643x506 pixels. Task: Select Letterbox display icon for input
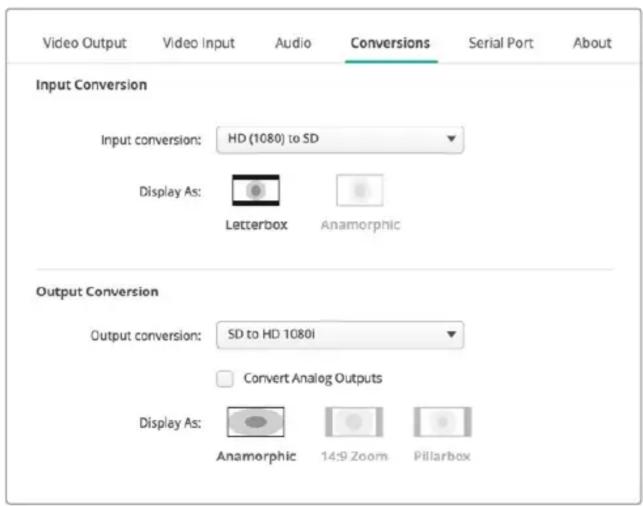pos(256,190)
